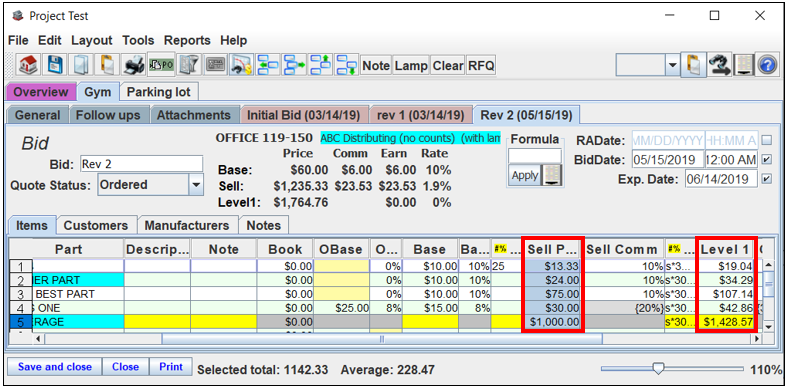This screenshot has width=786, height=389.
Task: Click the paste clipboard icon beside the printer
Action: pos(108,65)
